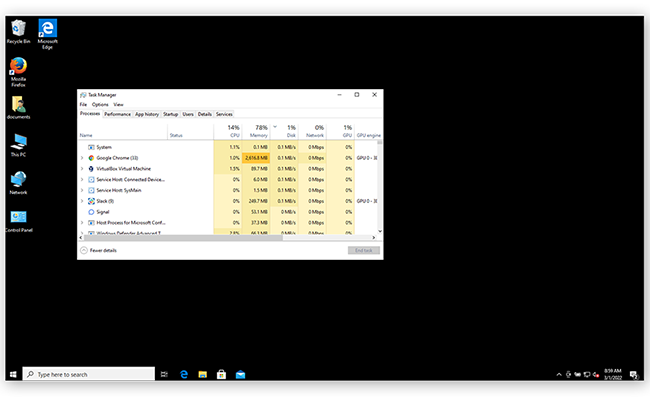Sort processes by the Disk column
The height and width of the screenshot is (400, 650).
coord(284,131)
